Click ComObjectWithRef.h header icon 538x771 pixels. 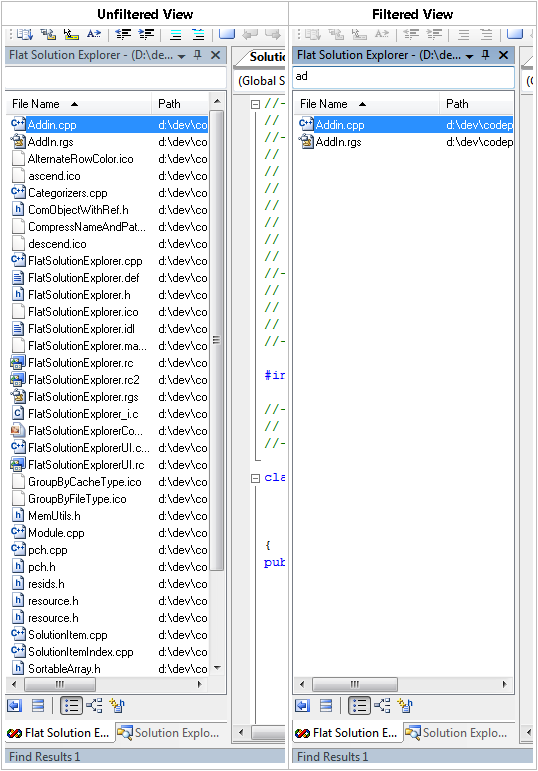coord(18,209)
